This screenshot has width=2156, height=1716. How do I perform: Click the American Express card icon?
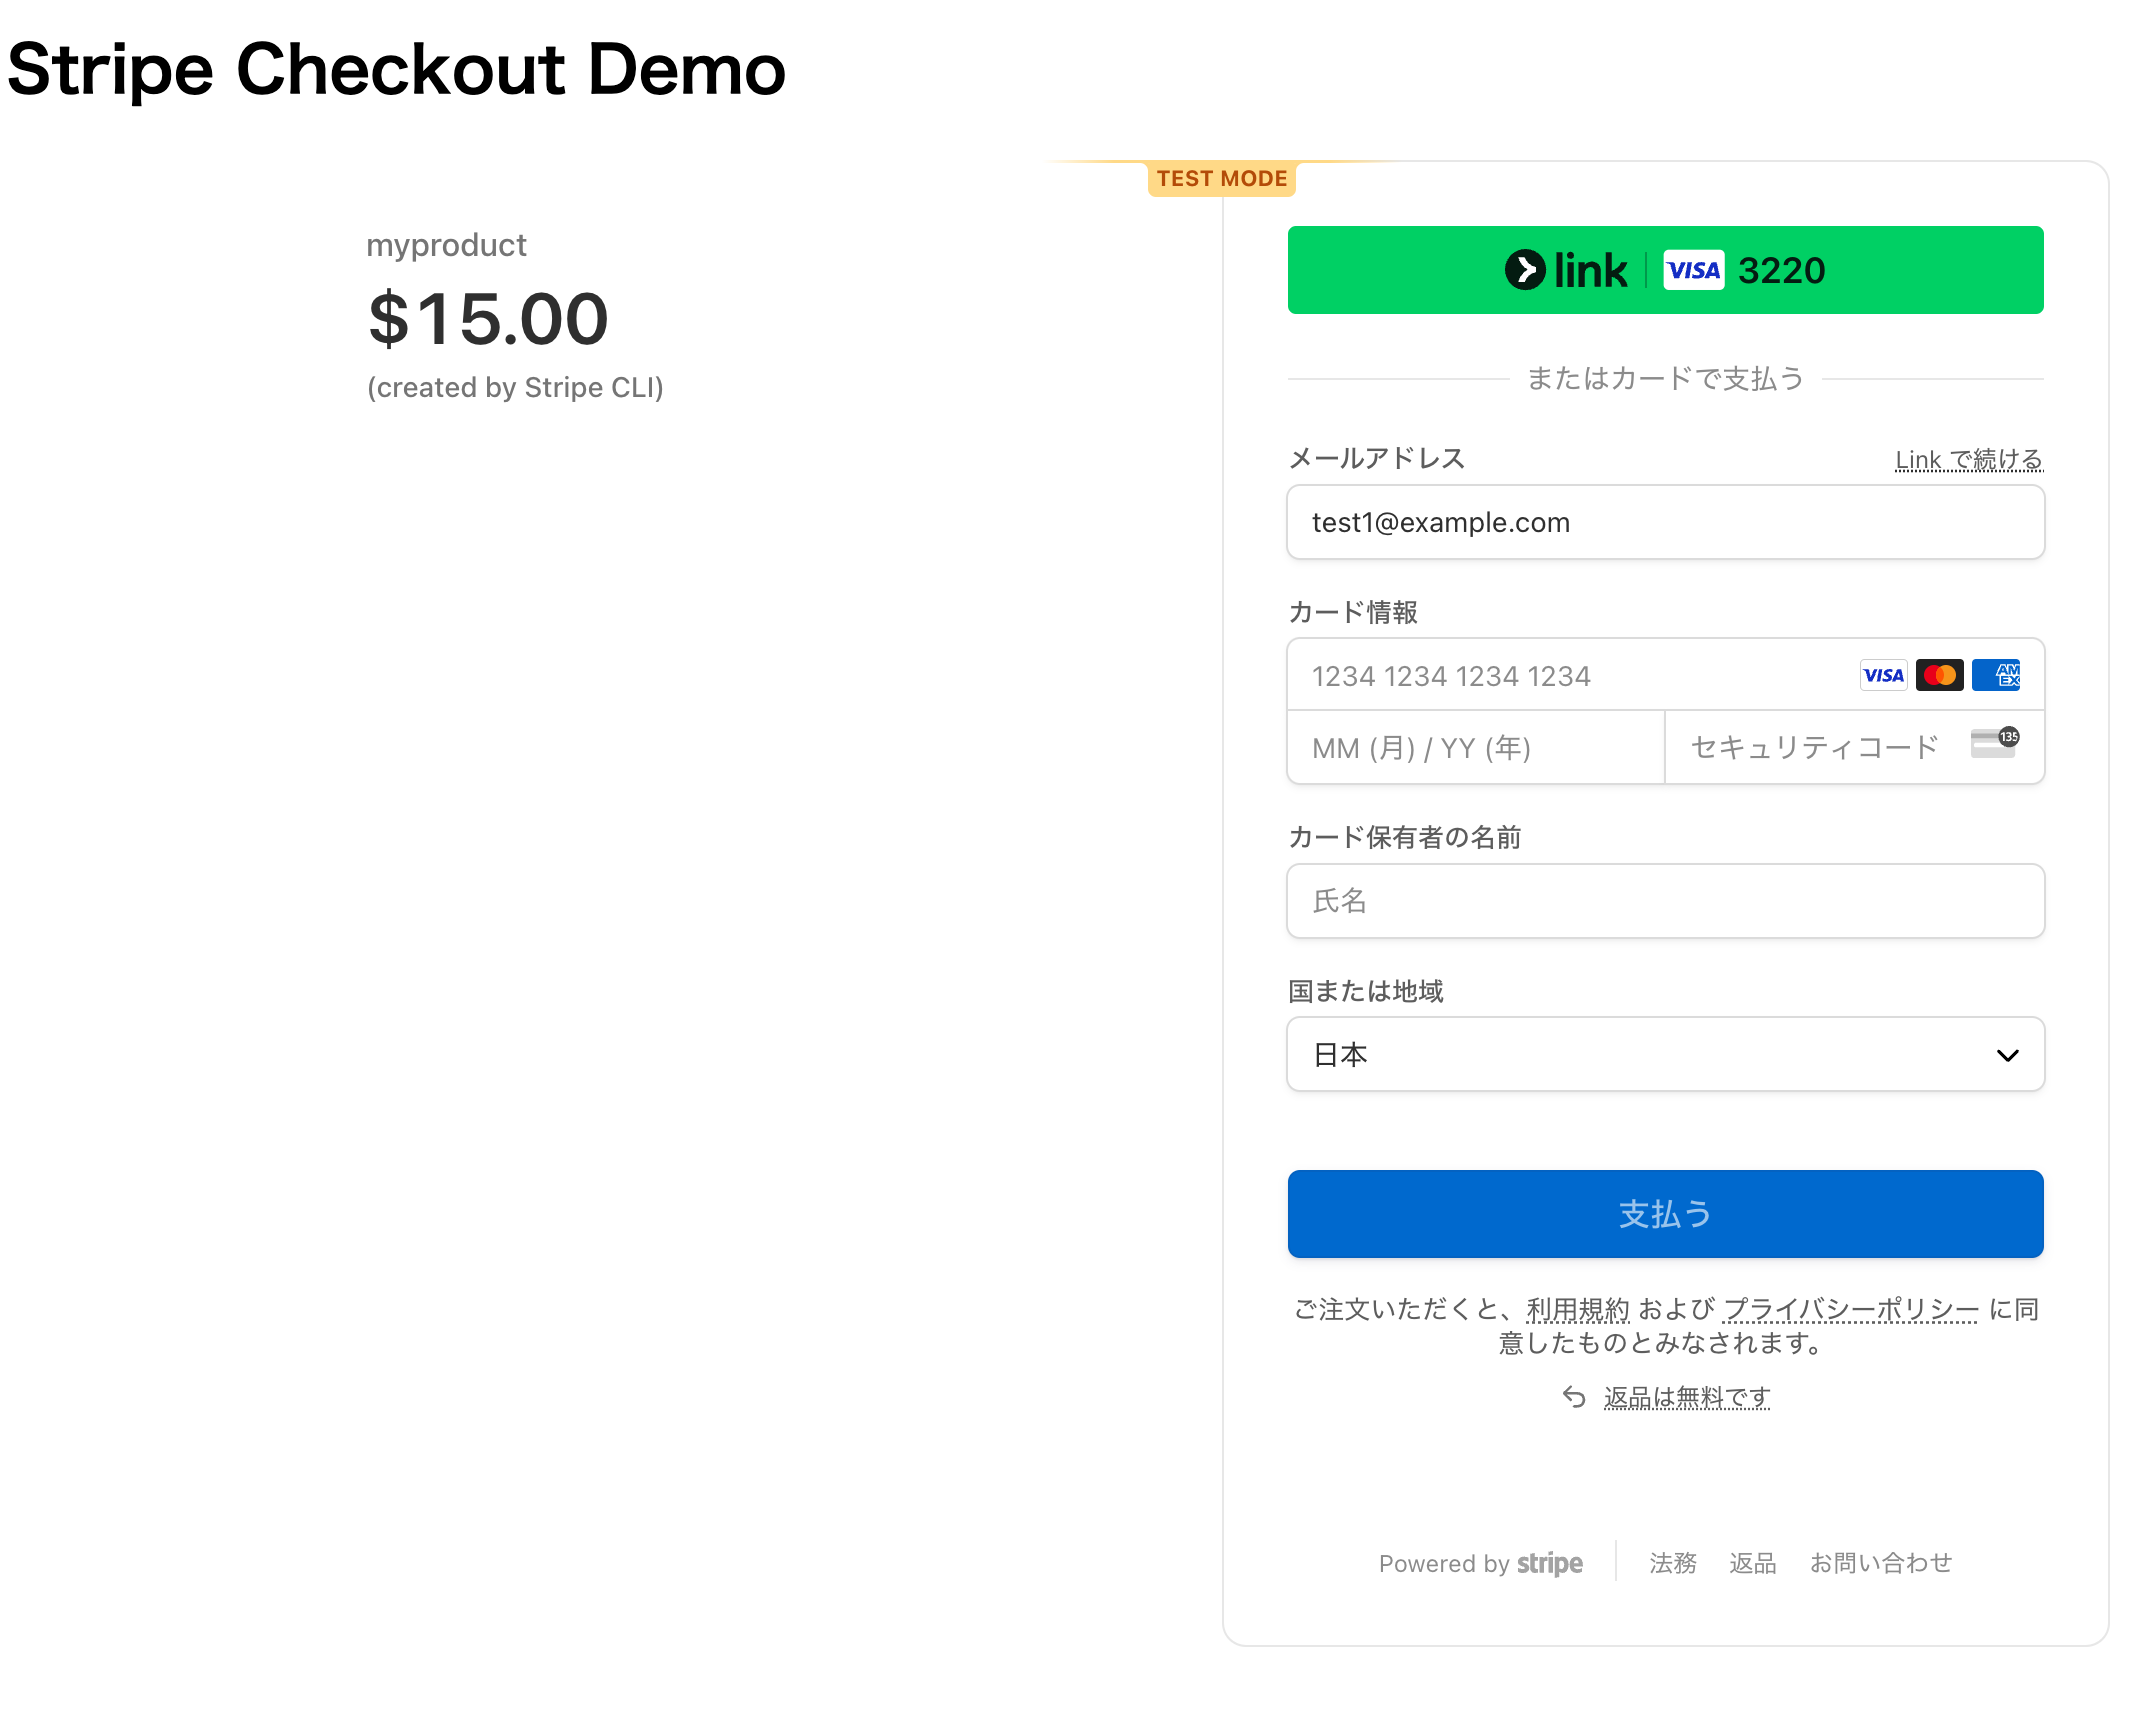coord(1996,675)
